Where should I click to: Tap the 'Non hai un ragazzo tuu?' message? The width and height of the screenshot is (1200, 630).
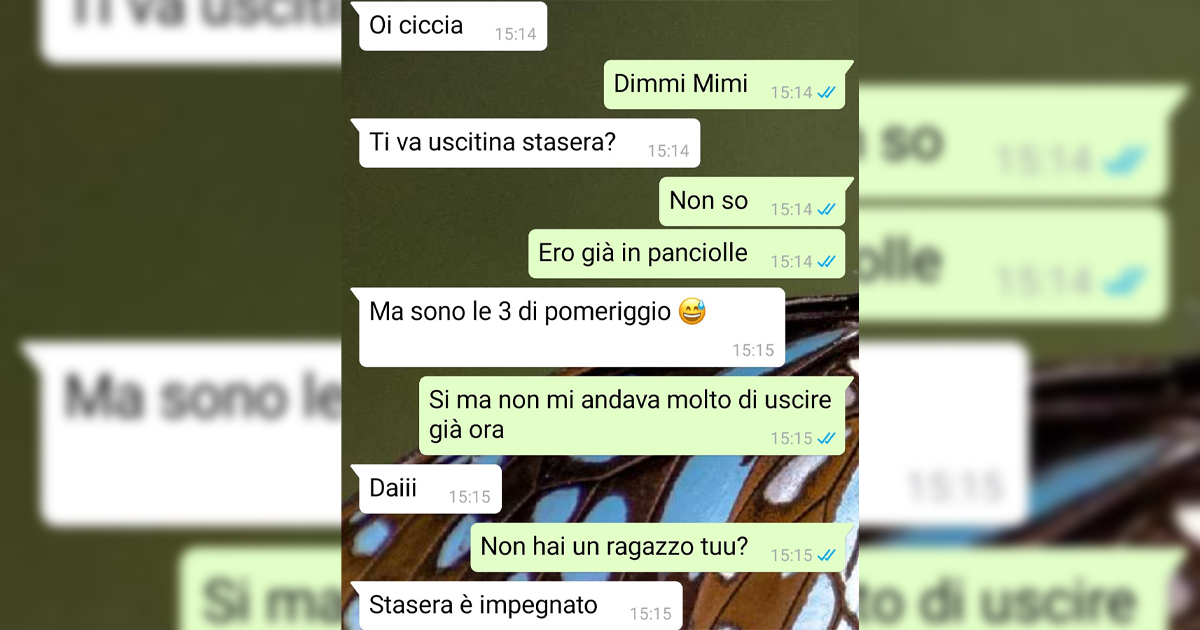click(x=659, y=548)
